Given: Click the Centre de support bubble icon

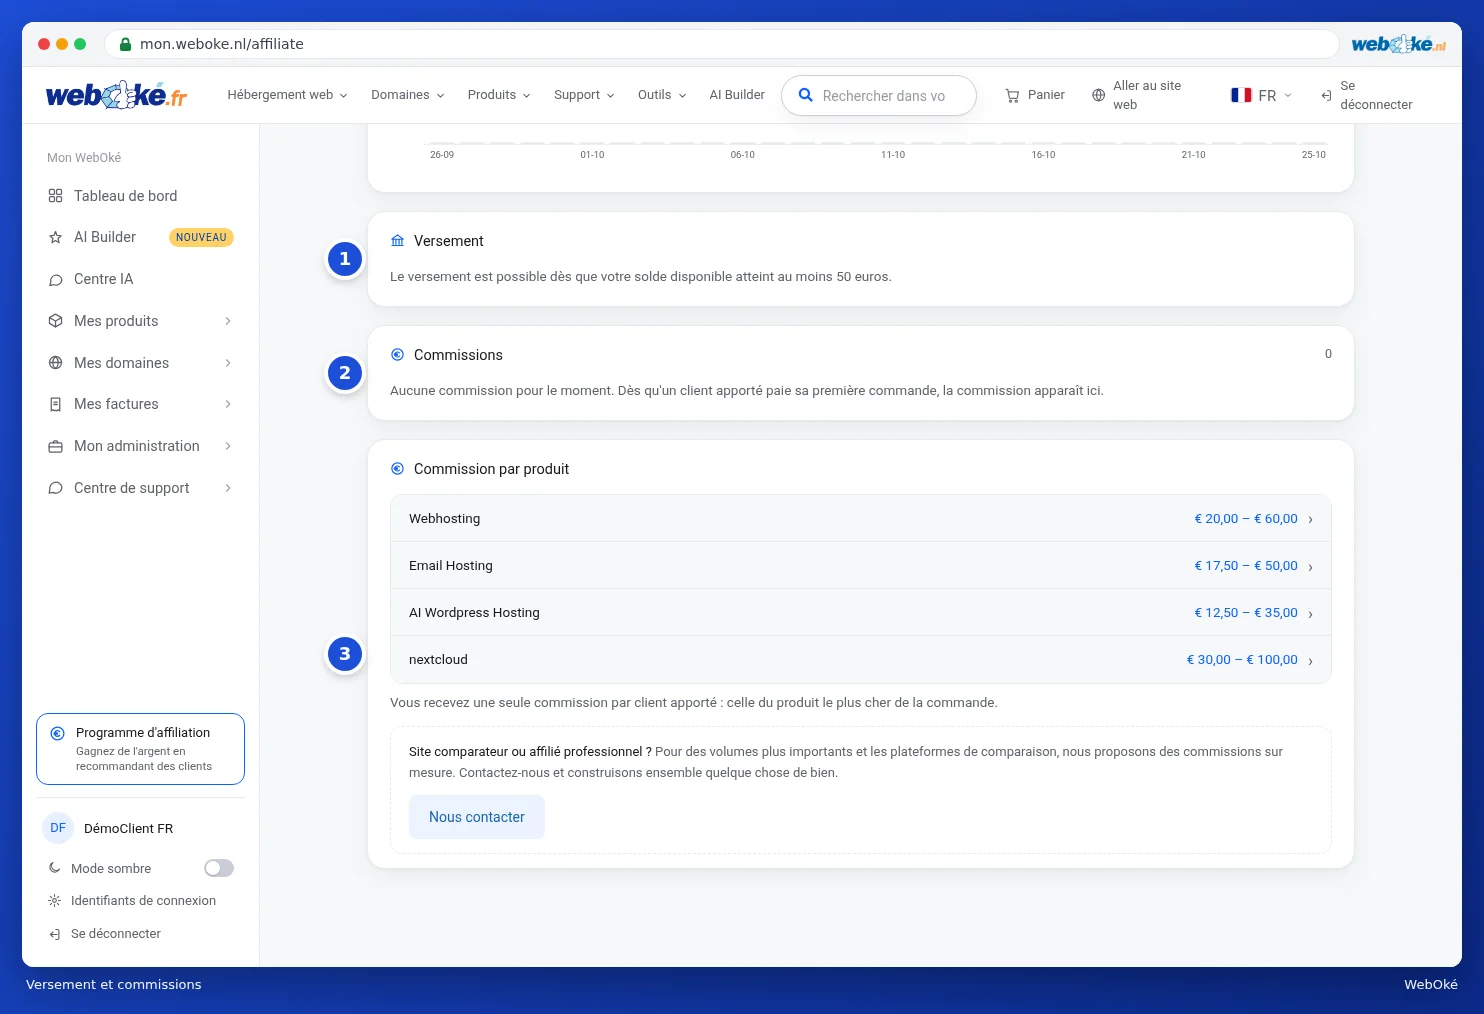Looking at the screenshot, I should (x=55, y=488).
